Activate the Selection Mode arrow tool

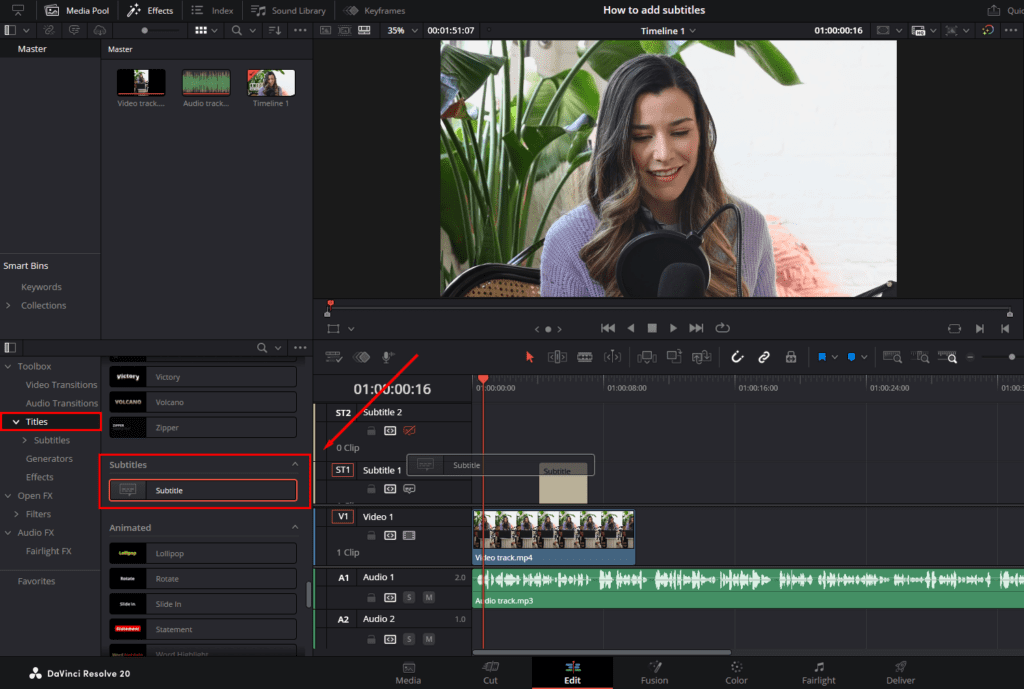point(529,357)
